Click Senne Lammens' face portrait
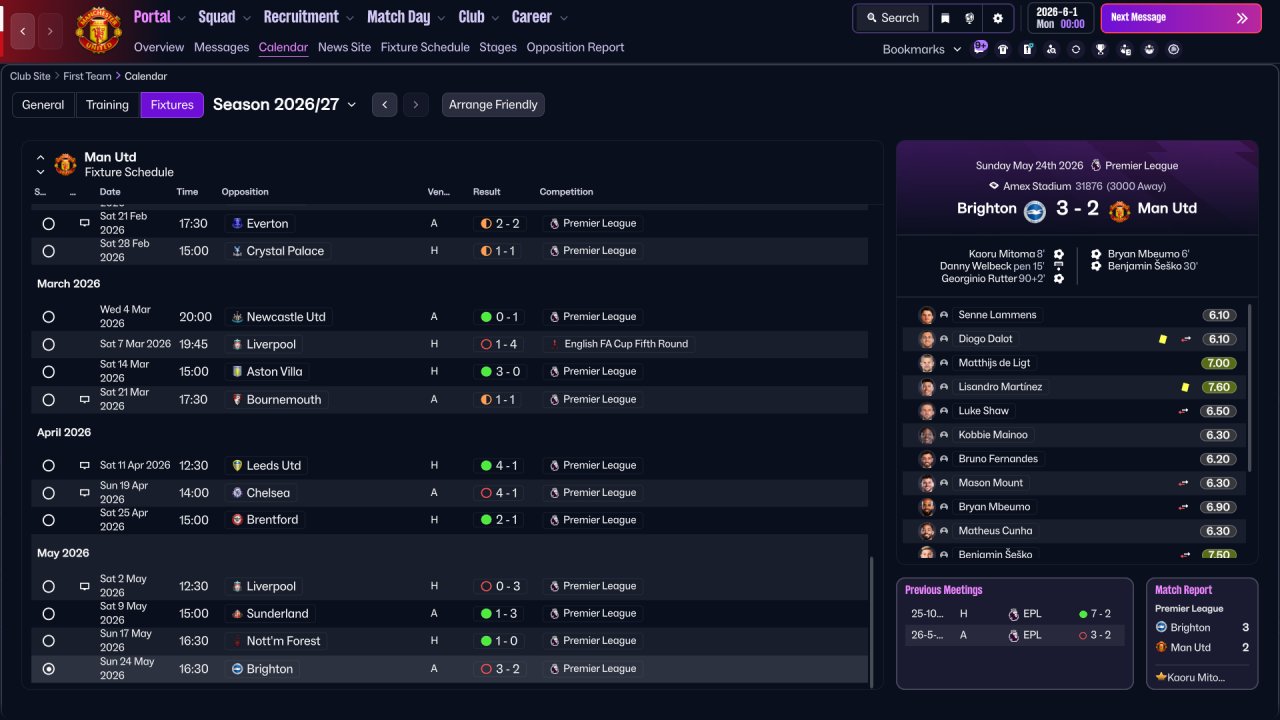 click(x=927, y=315)
